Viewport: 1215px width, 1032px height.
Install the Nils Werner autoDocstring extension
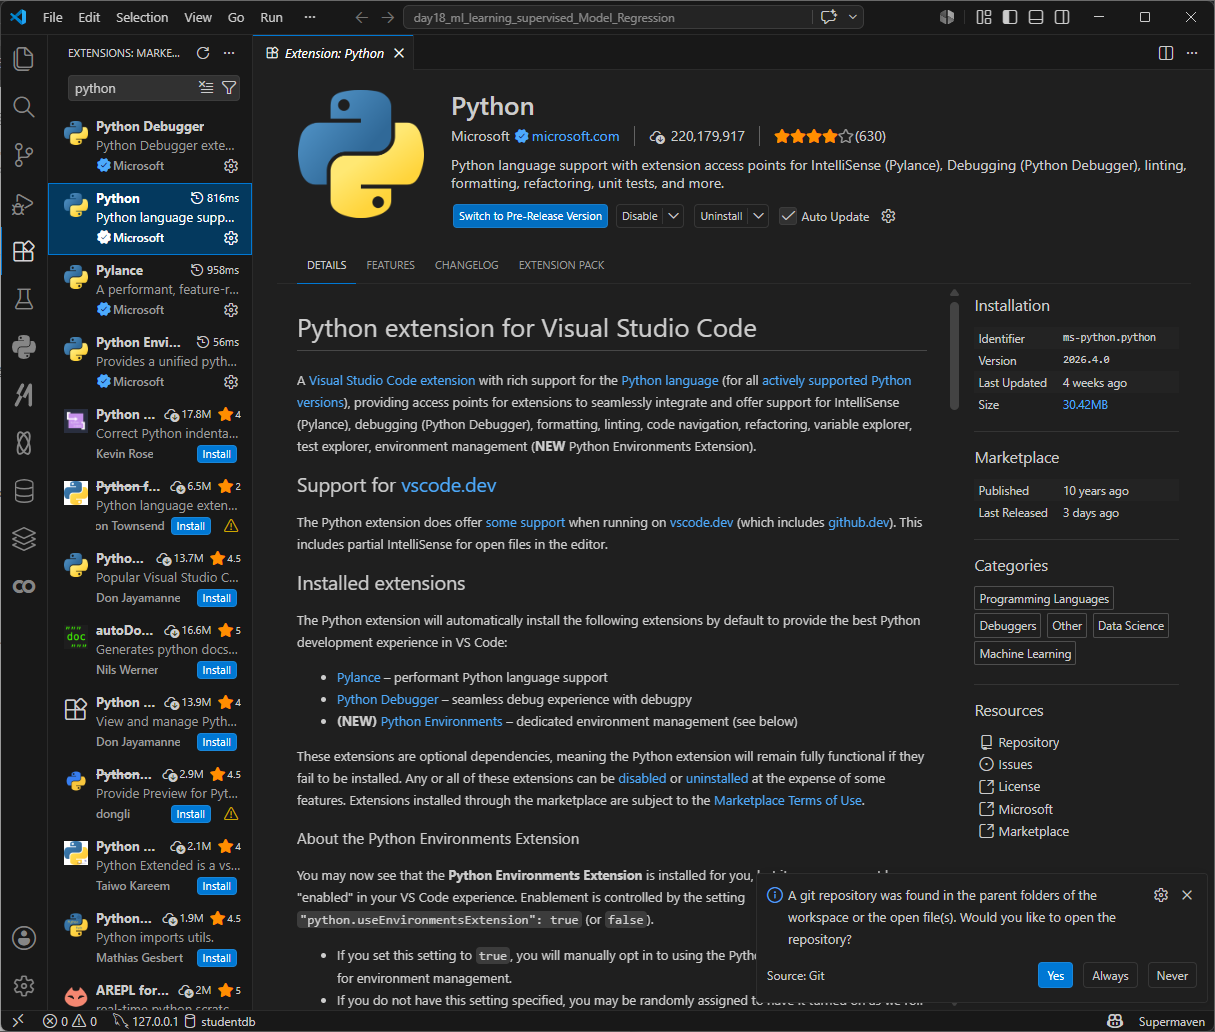click(217, 670)
